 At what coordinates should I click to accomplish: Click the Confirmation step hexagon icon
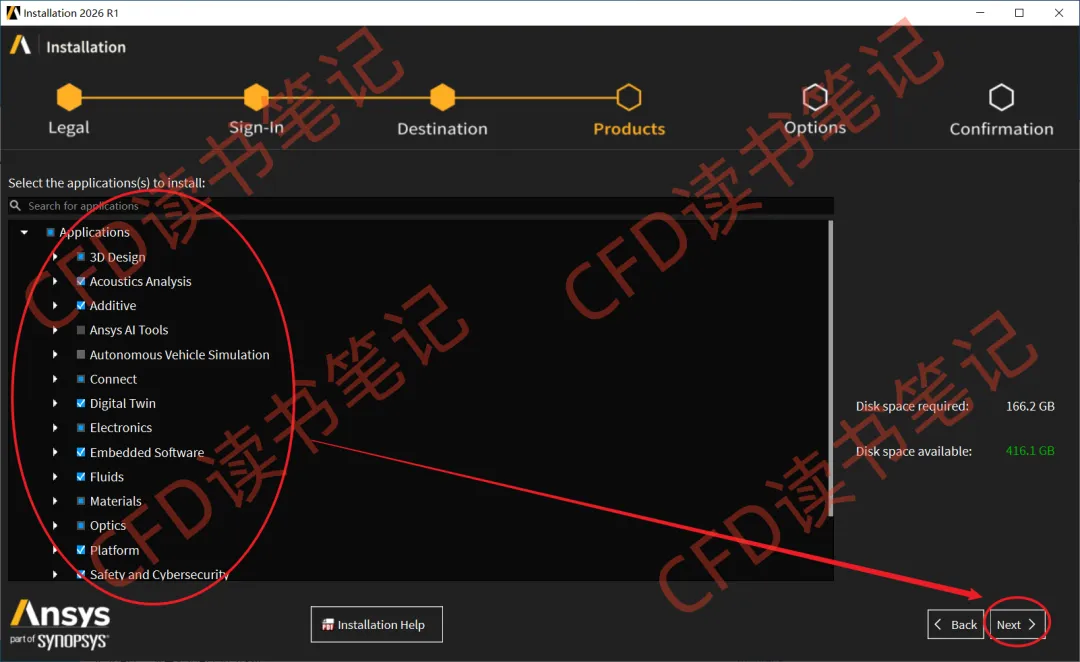click(1001, 97)
